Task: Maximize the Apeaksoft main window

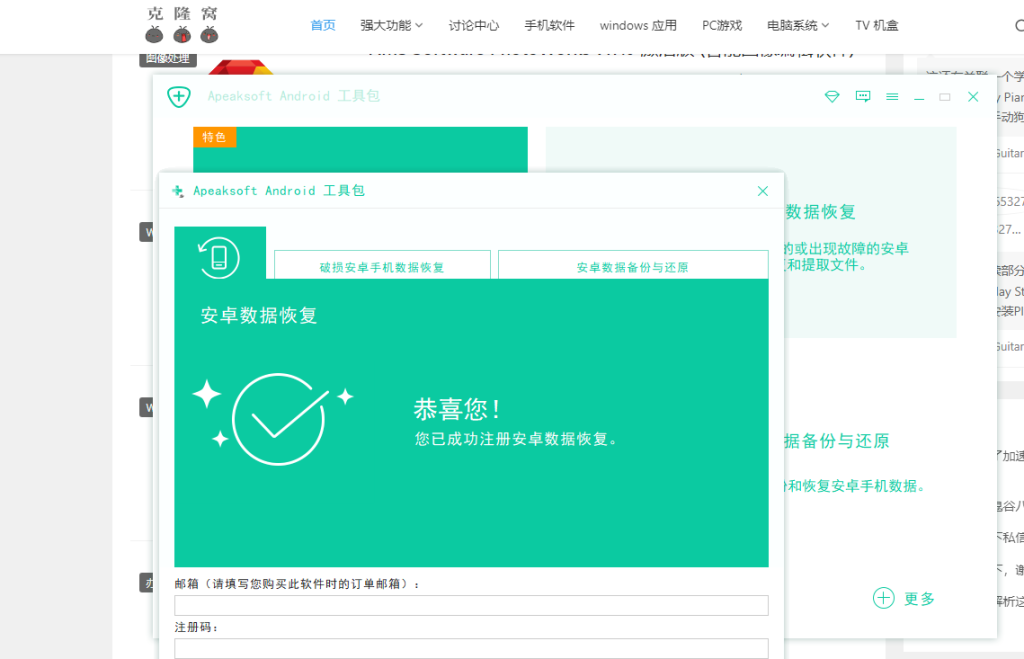Action: [944, 97]
